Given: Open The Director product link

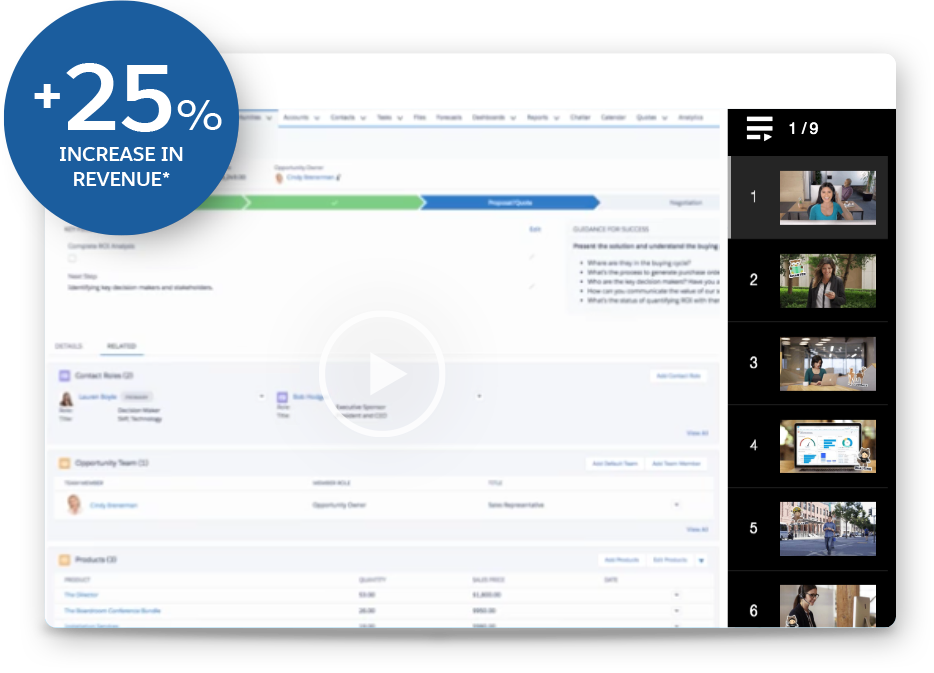Looking at the screenshot, I should tap(81, 595).
